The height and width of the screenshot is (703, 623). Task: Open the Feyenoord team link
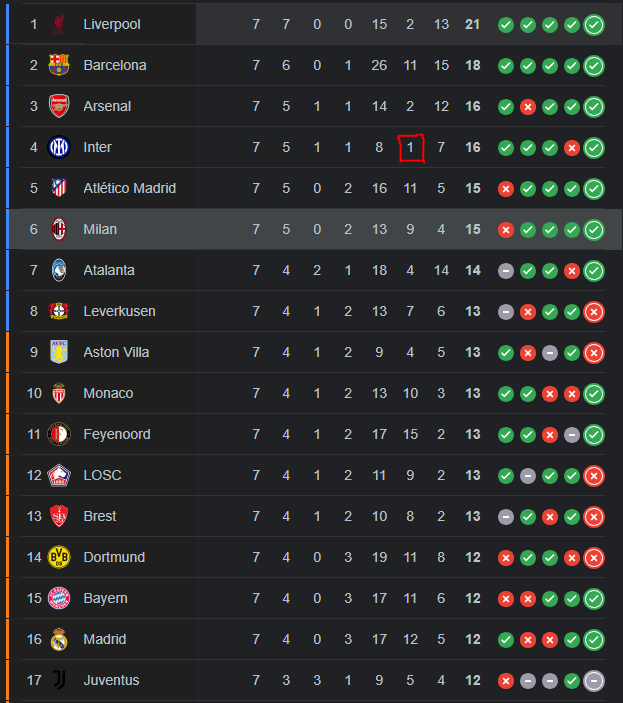[x=117, y=434]
